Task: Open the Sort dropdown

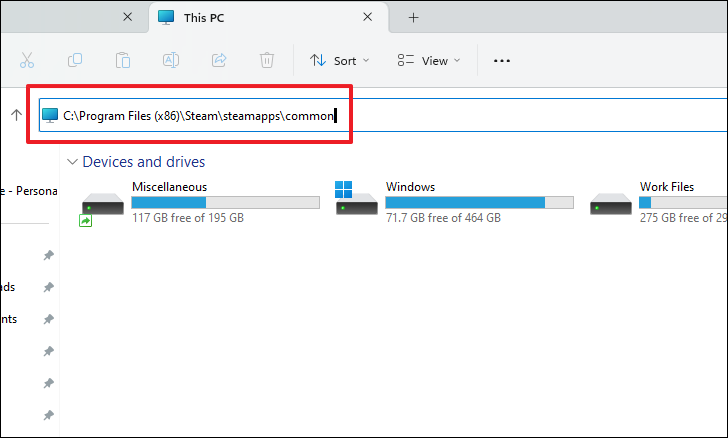Action: click(x=339, y=61)
